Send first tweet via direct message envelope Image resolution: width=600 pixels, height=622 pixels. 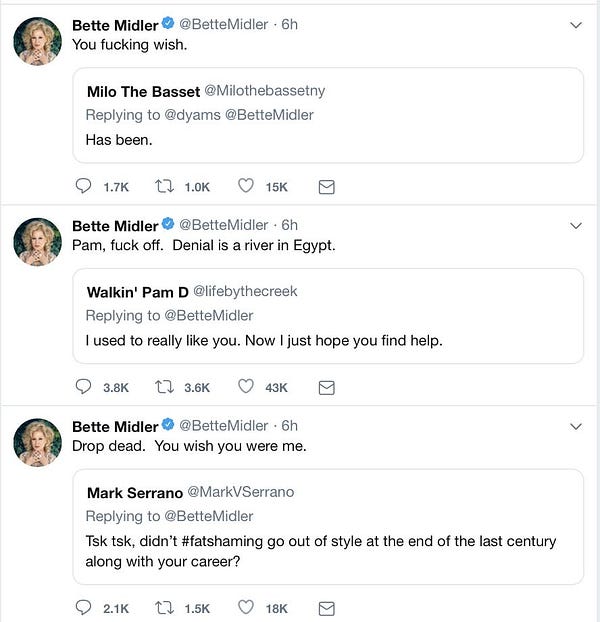(327, 187)
